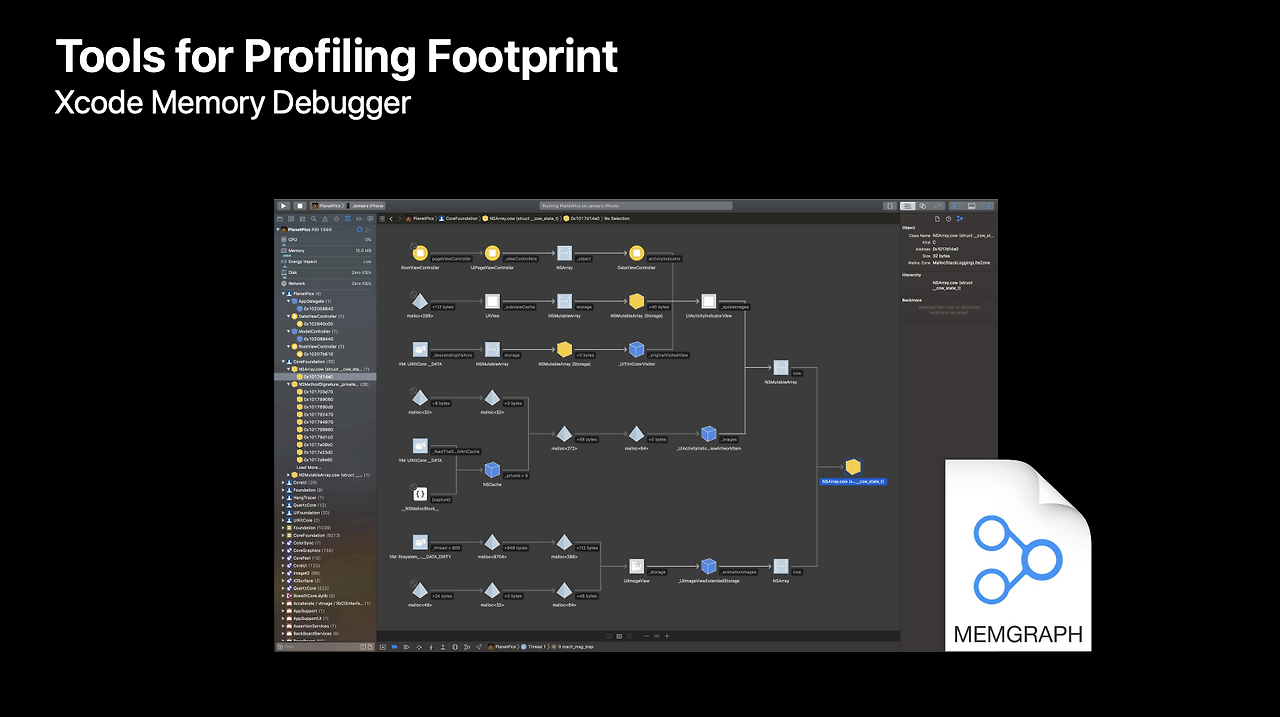The image size is (1280, 717).
Task: Collapse the PlanetPics (4) group
Action: click(283, 294)
